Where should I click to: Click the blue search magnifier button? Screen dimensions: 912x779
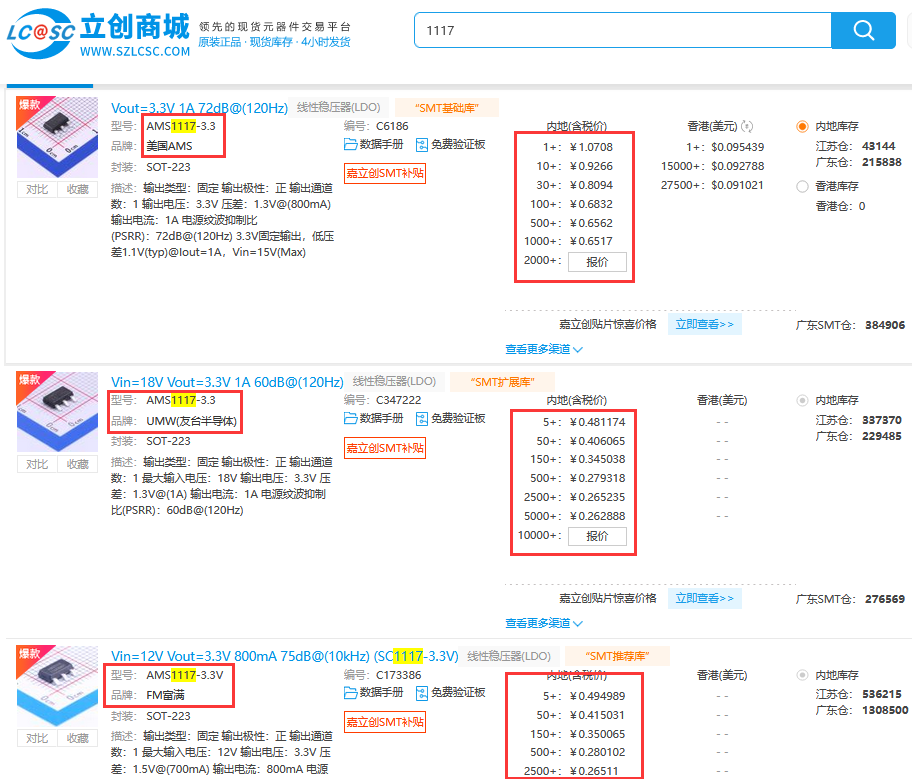point(863,30)
